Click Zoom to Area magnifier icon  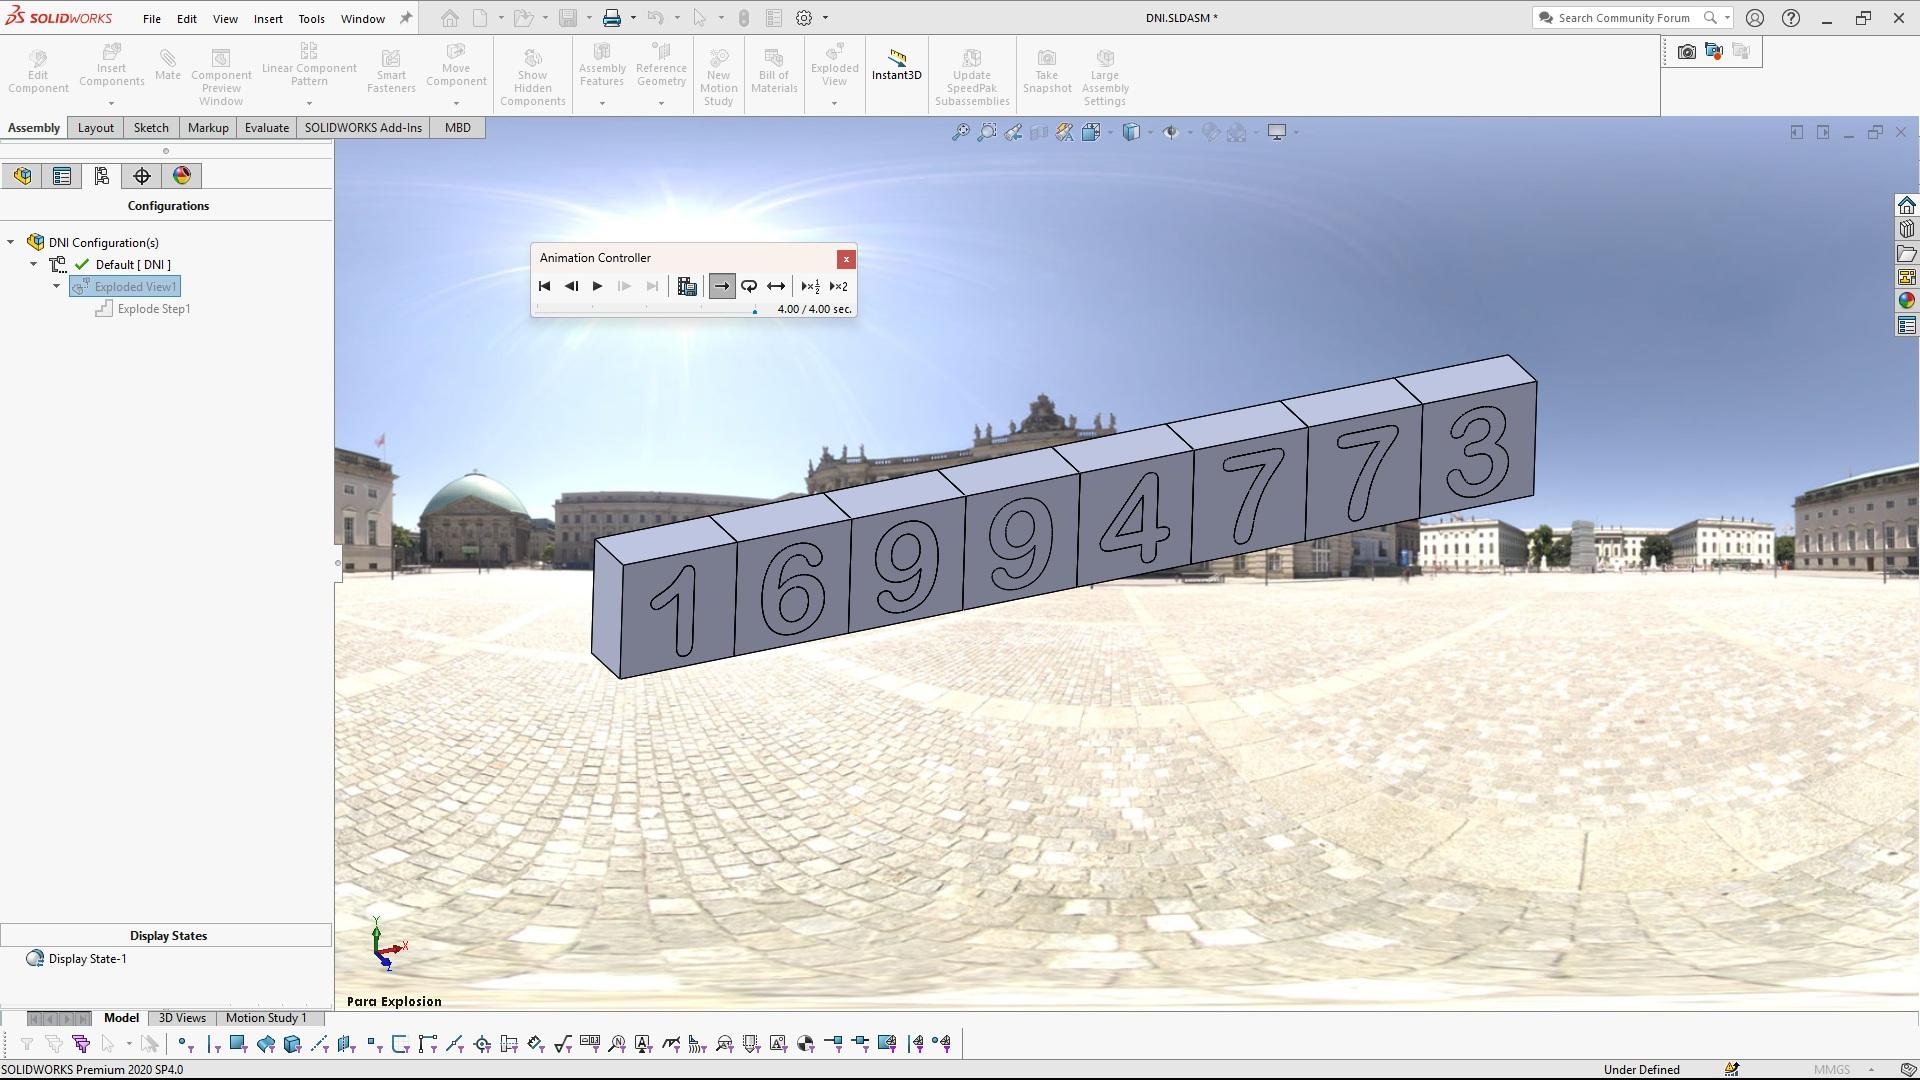[x=987, y=132]
